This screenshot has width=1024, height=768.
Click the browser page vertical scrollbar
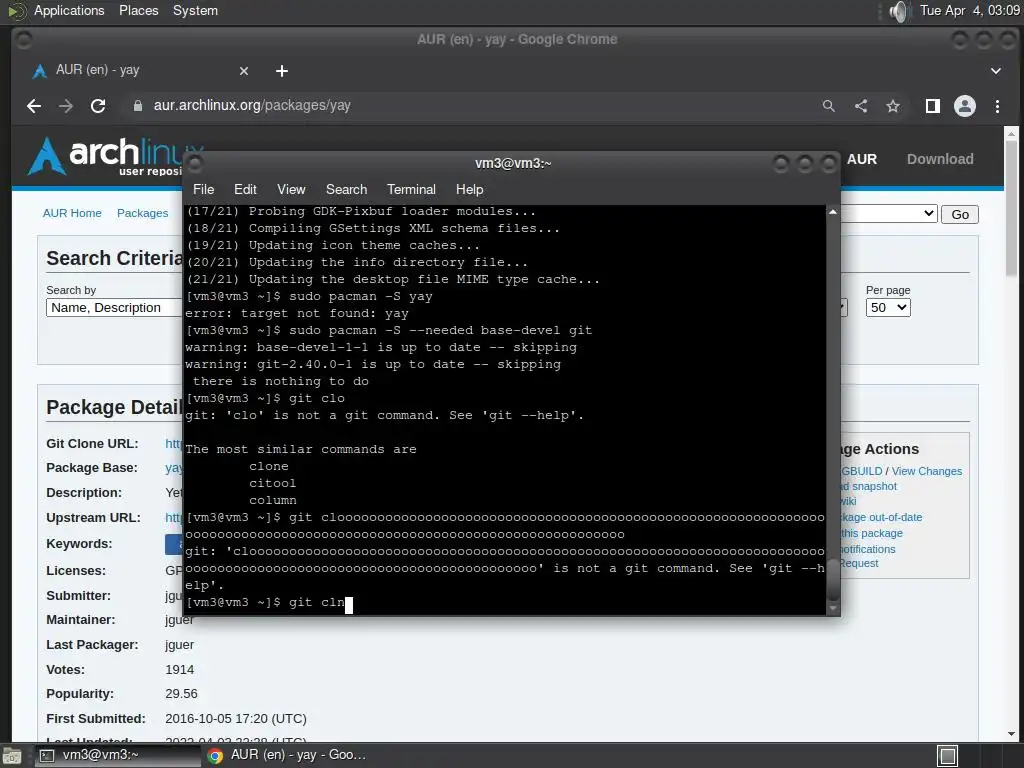tap(1012, 209)
